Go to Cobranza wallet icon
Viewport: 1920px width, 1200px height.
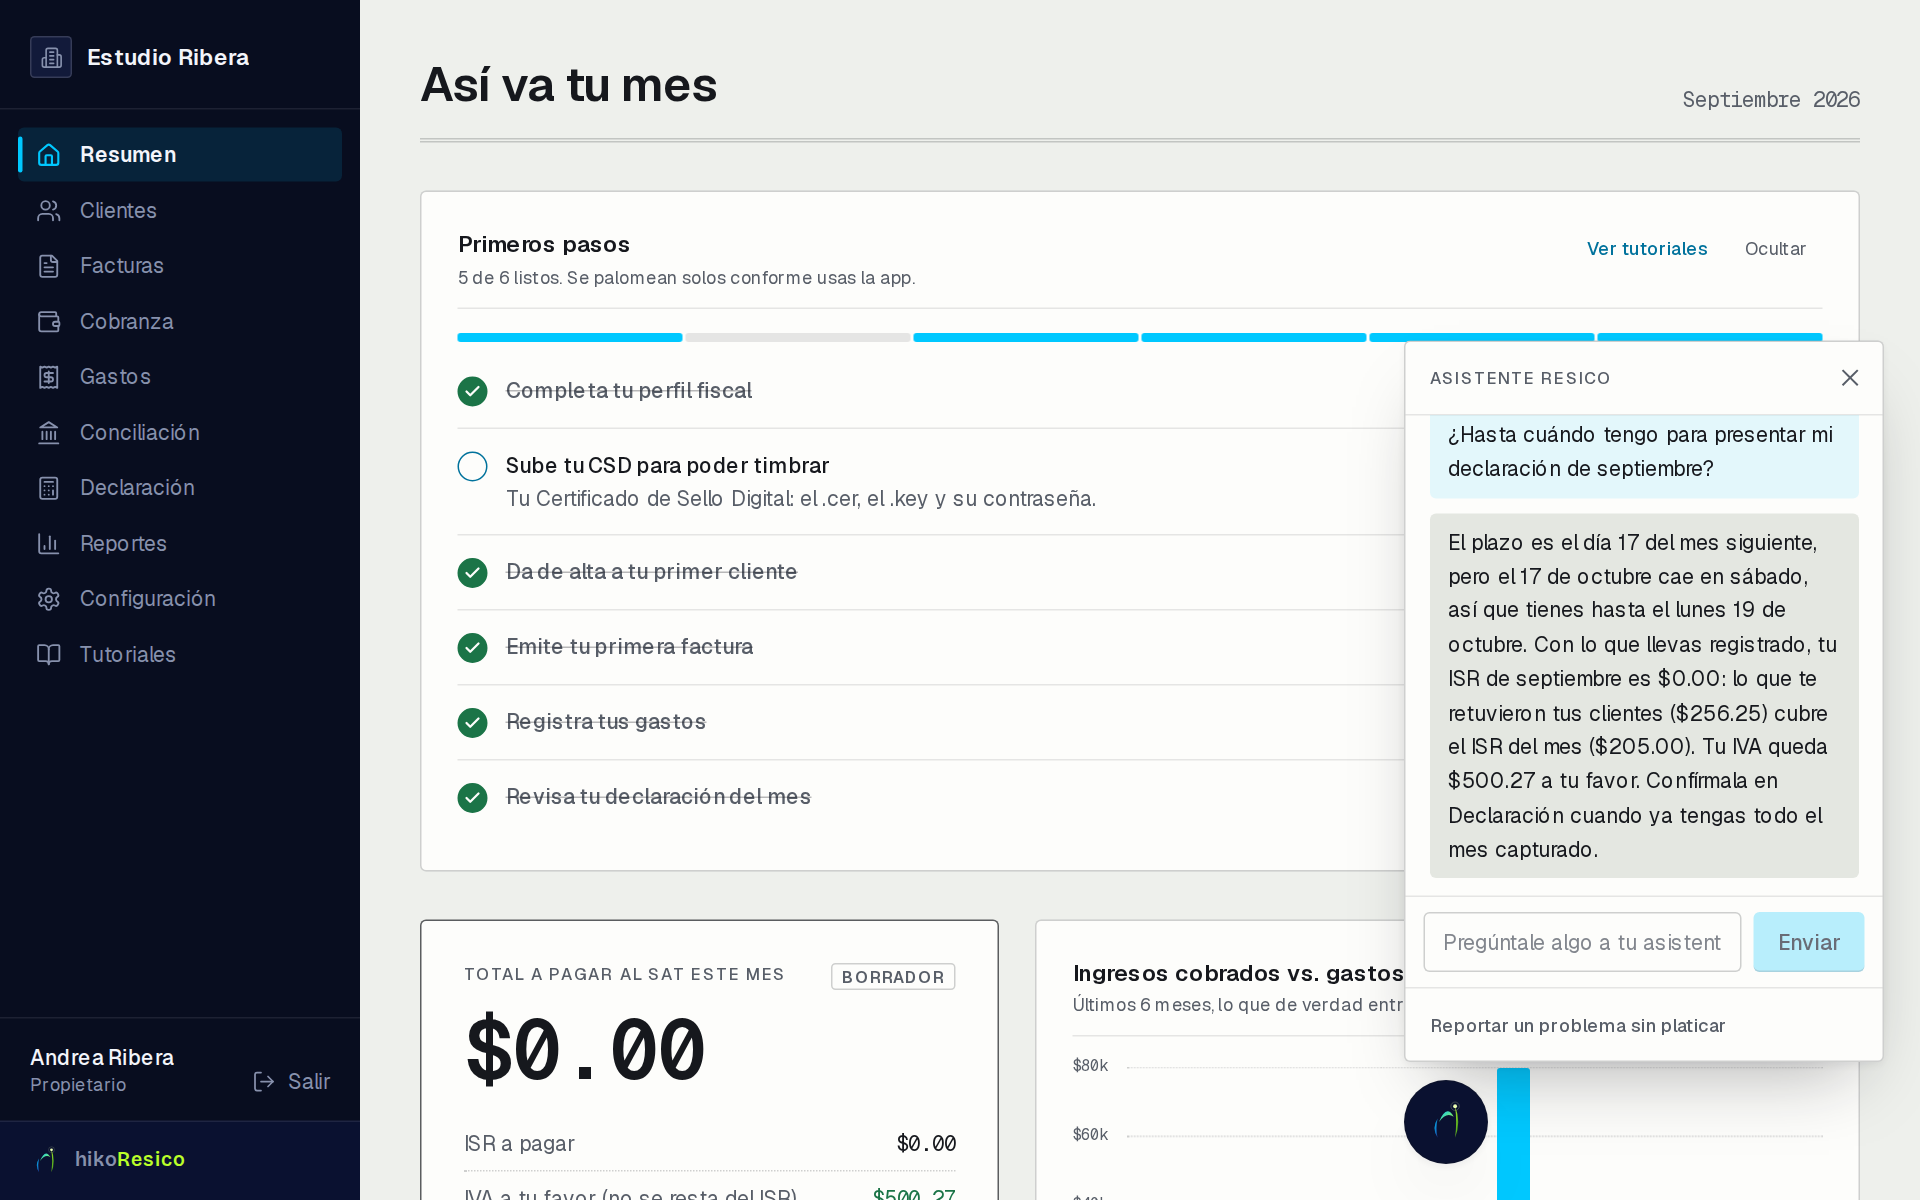[49, 321]
